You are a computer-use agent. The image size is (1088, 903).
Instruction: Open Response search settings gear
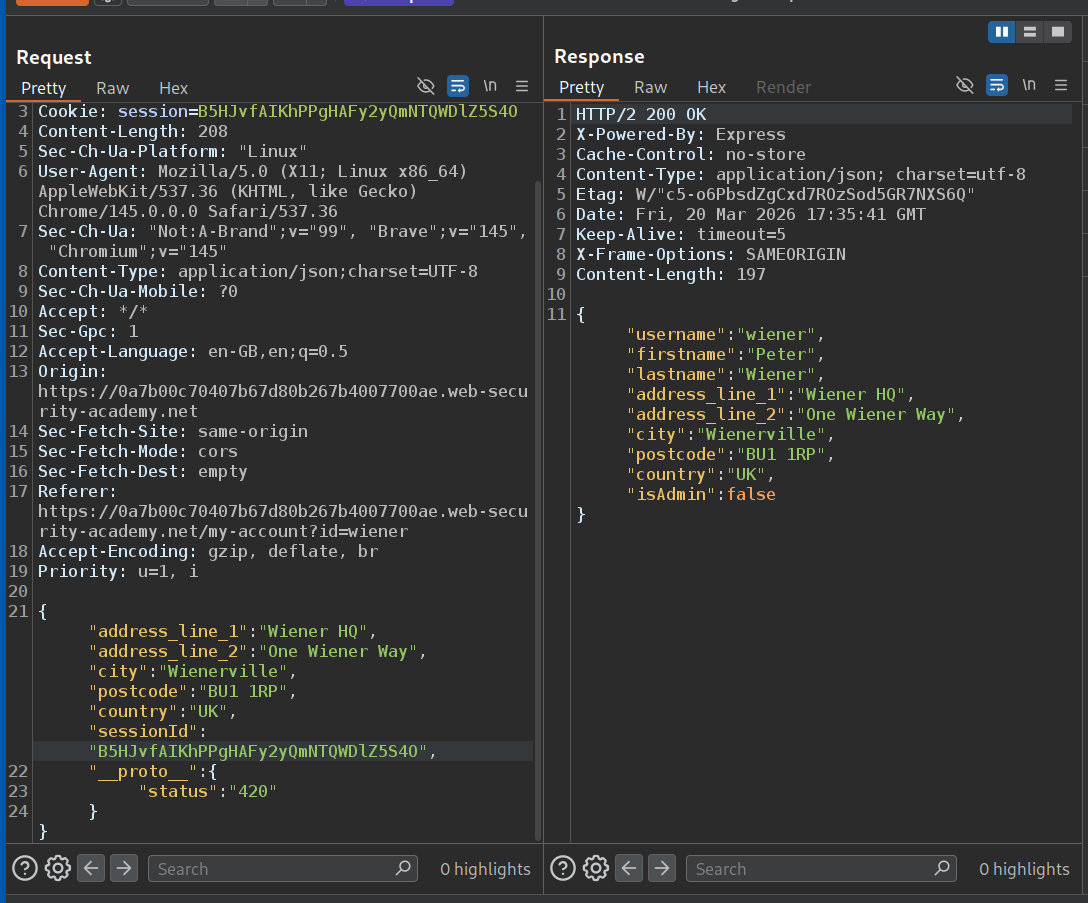[x=596, y=868]
